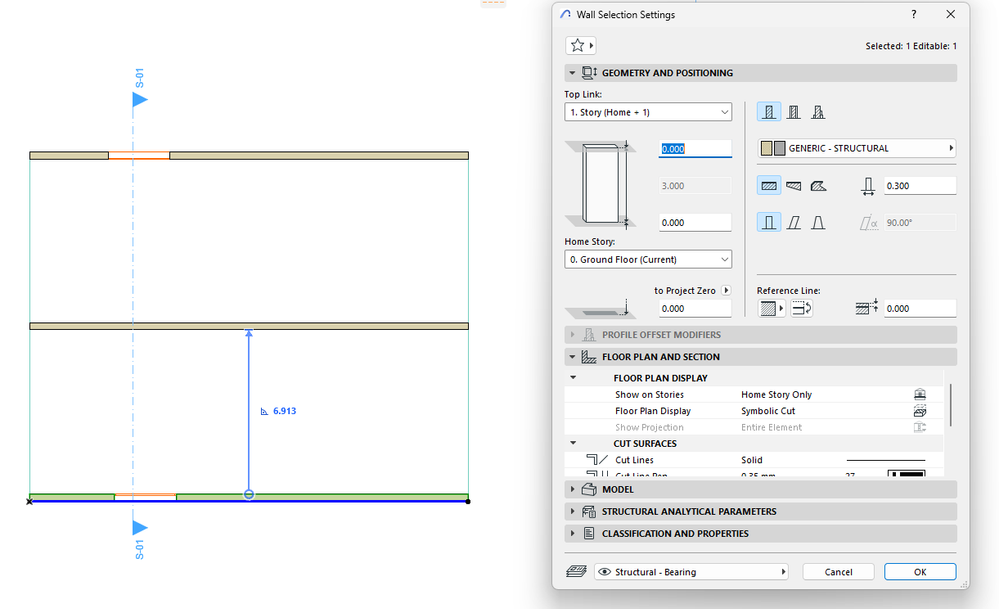Screen dimensions: 999x609
Task: Collapse the FLOOR PLAN DISPLAY group
Action: point(573,378)
